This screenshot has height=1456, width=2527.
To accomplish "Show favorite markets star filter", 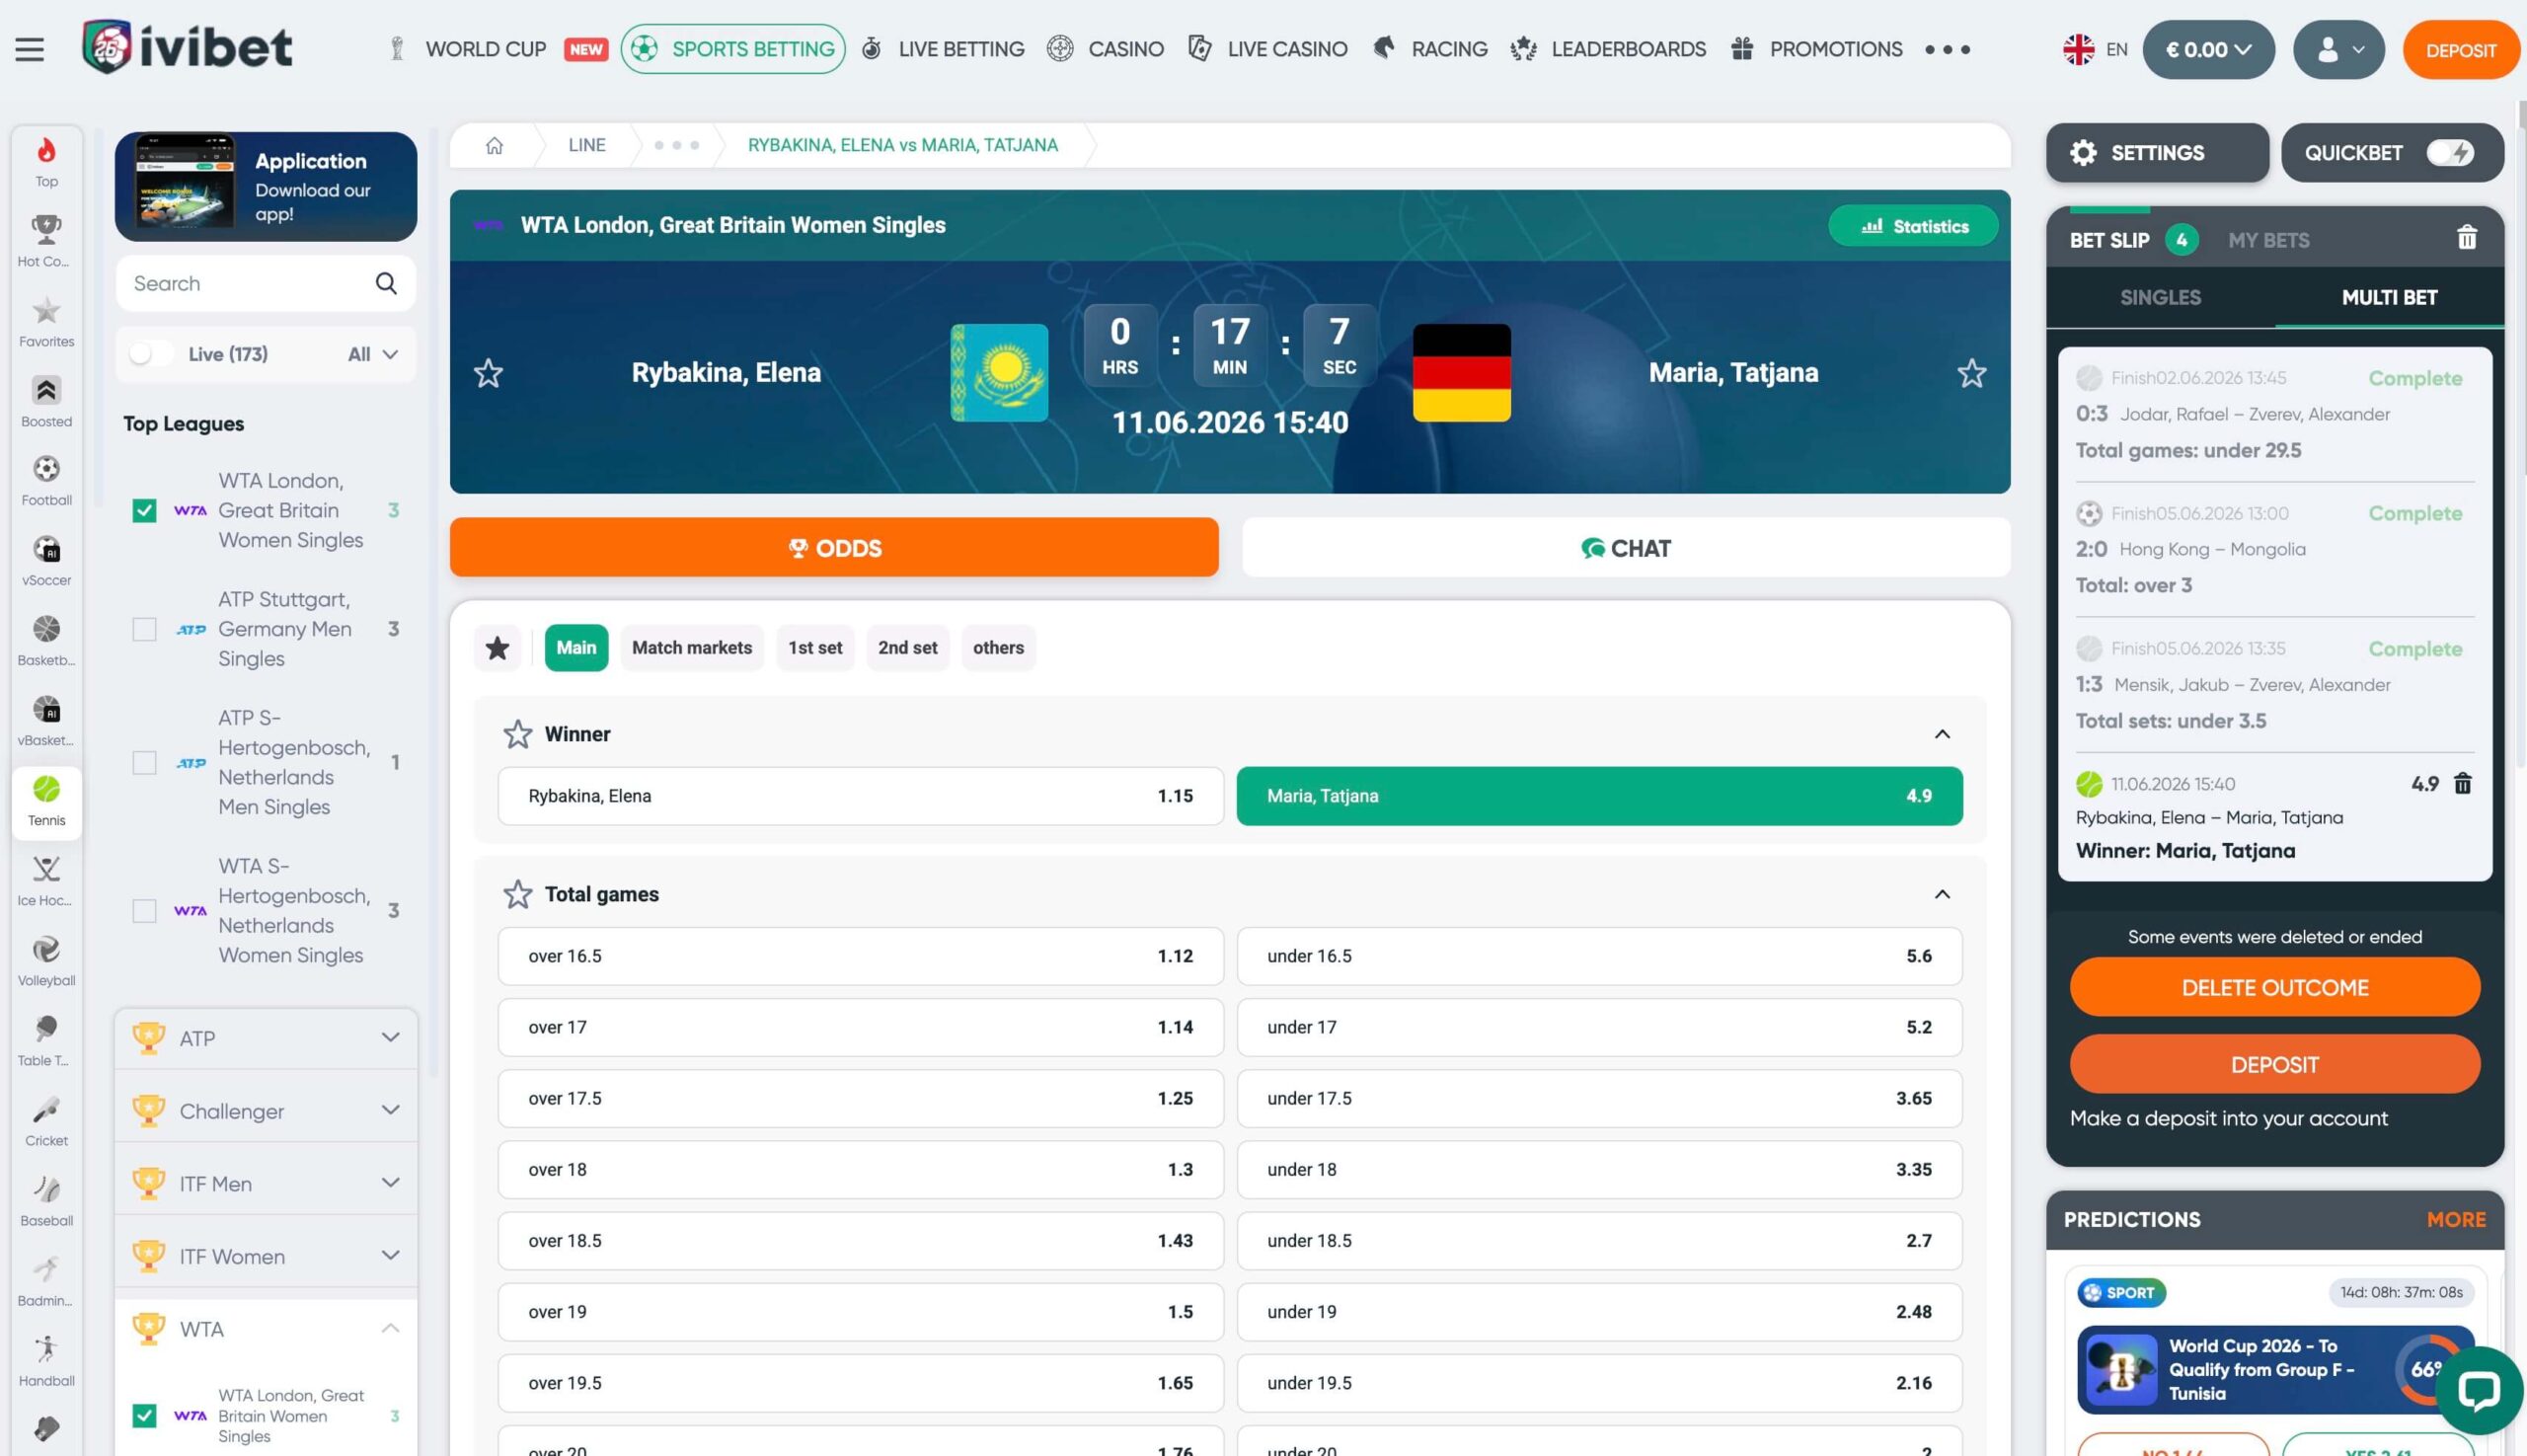I will coord(497,648).
